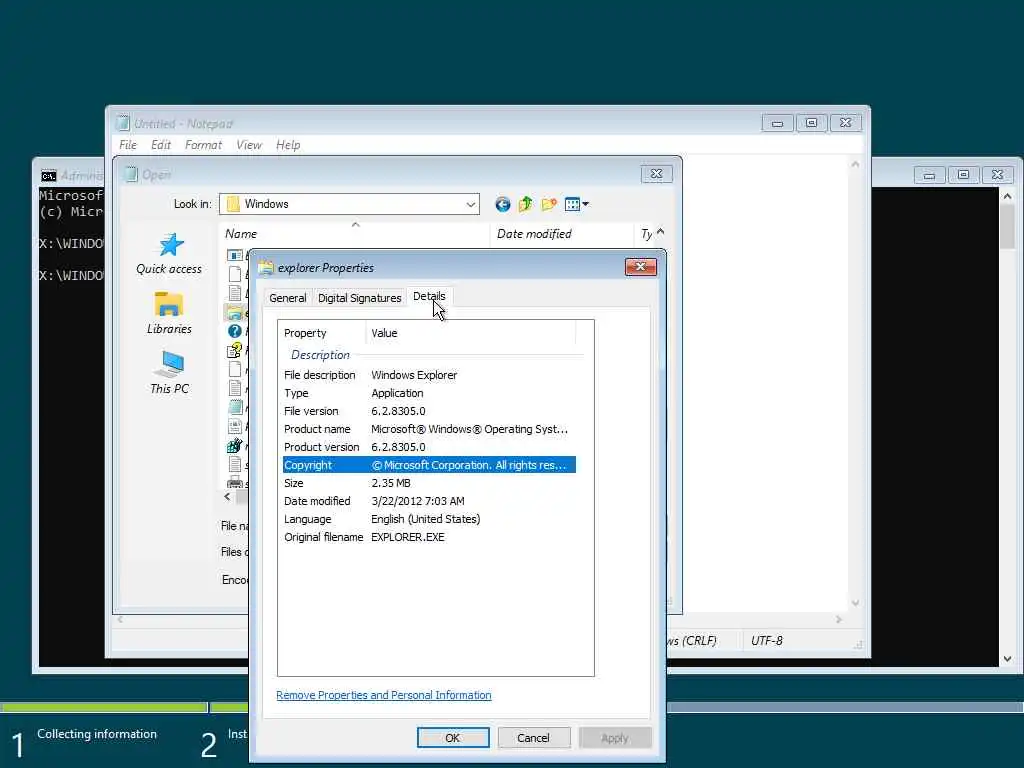Screen dimensions: 1024x768
Task: Maximize the Command Prompt window
Action: (963, 174)
